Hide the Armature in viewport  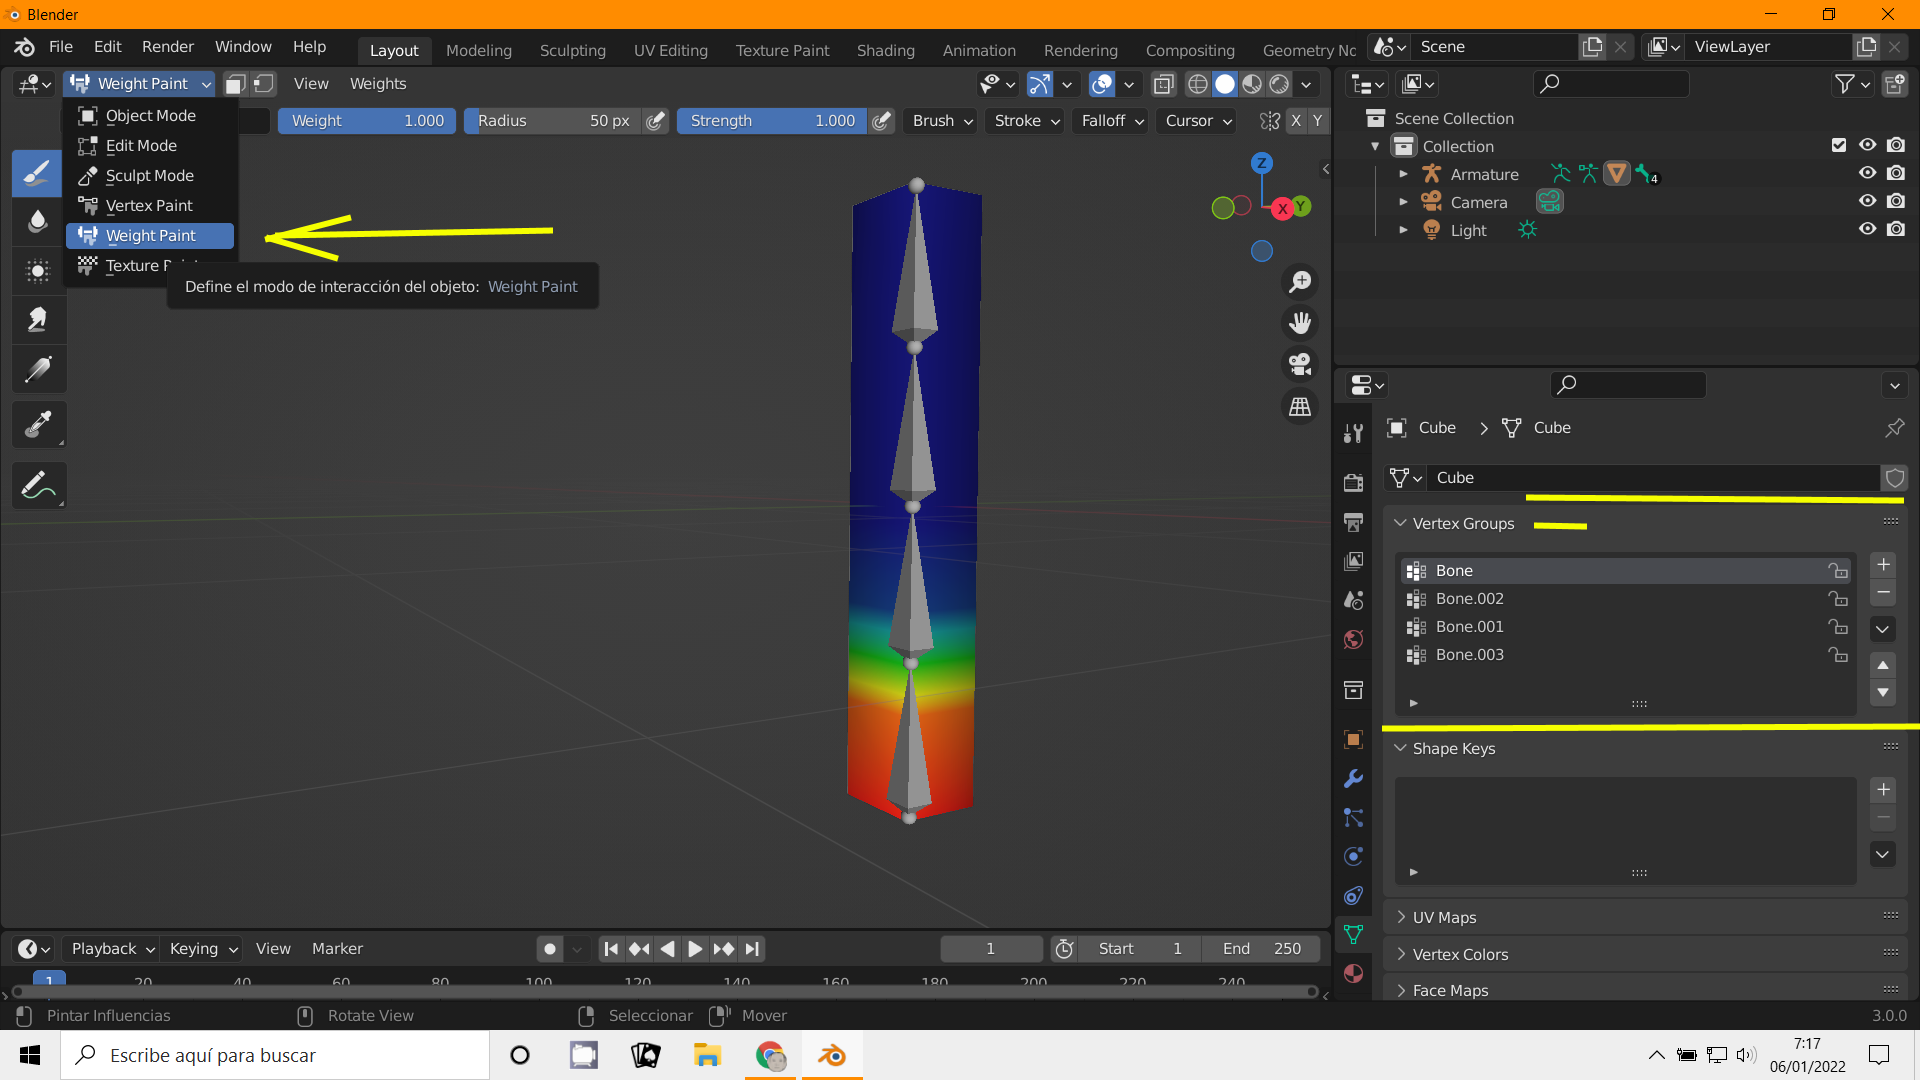[1867, 173]
